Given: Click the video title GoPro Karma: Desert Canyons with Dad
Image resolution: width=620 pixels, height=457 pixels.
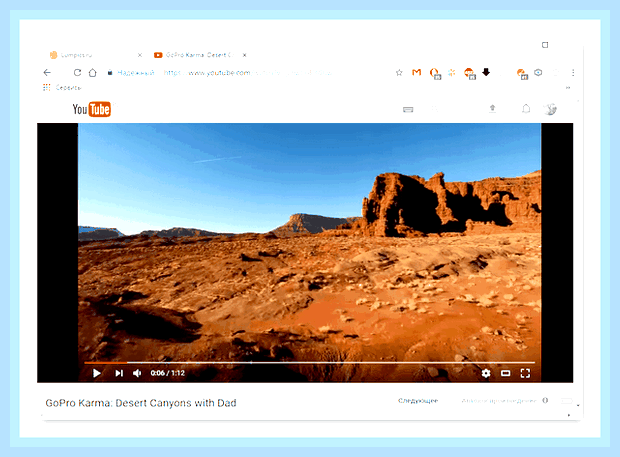Looking at the screenshot, I should coord(141,403).
